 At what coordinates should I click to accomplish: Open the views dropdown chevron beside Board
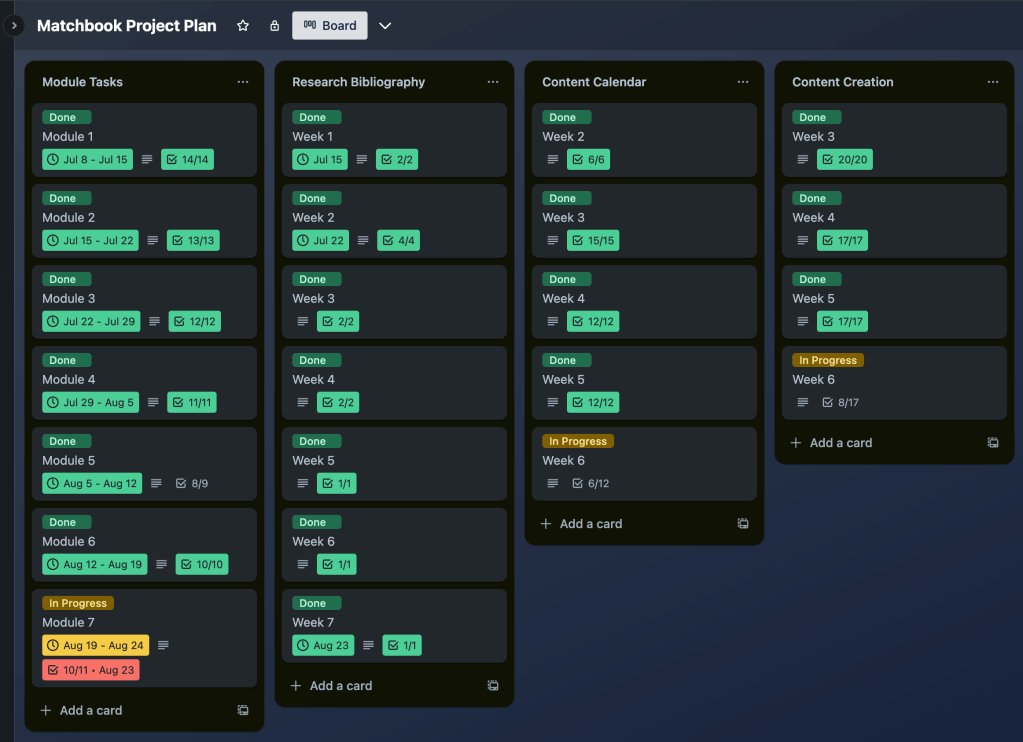[385, 26]
